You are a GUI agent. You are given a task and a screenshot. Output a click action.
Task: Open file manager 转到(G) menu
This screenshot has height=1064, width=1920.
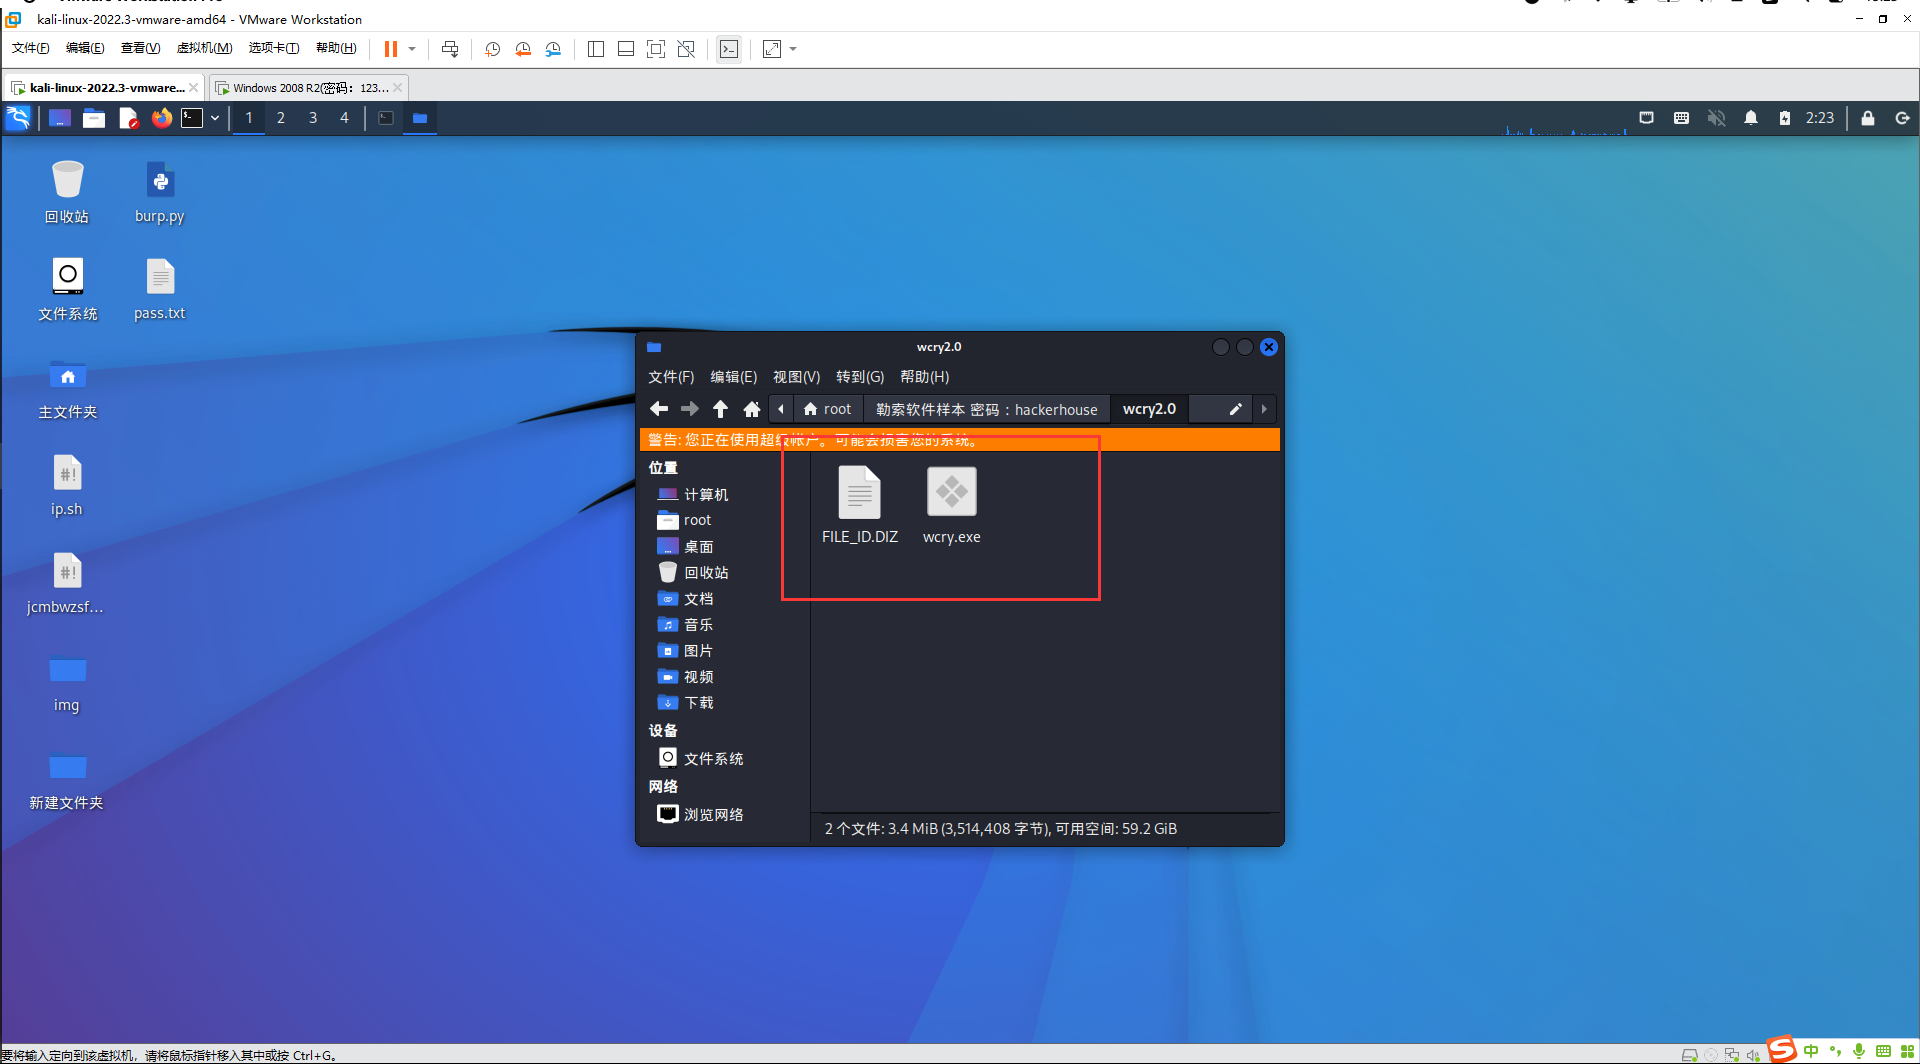860,377
